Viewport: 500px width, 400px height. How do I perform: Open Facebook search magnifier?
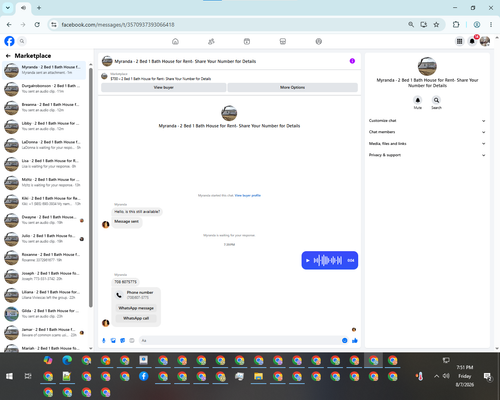pos(22,41)
